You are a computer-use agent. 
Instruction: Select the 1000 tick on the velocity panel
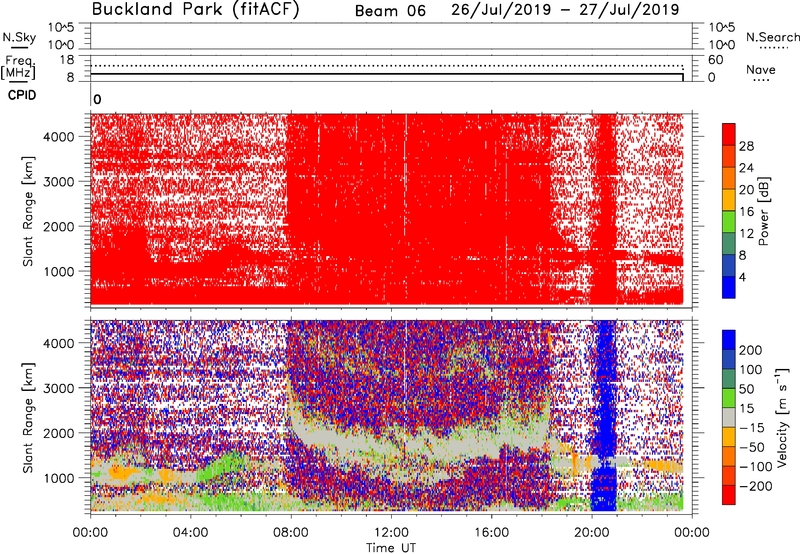59,478
